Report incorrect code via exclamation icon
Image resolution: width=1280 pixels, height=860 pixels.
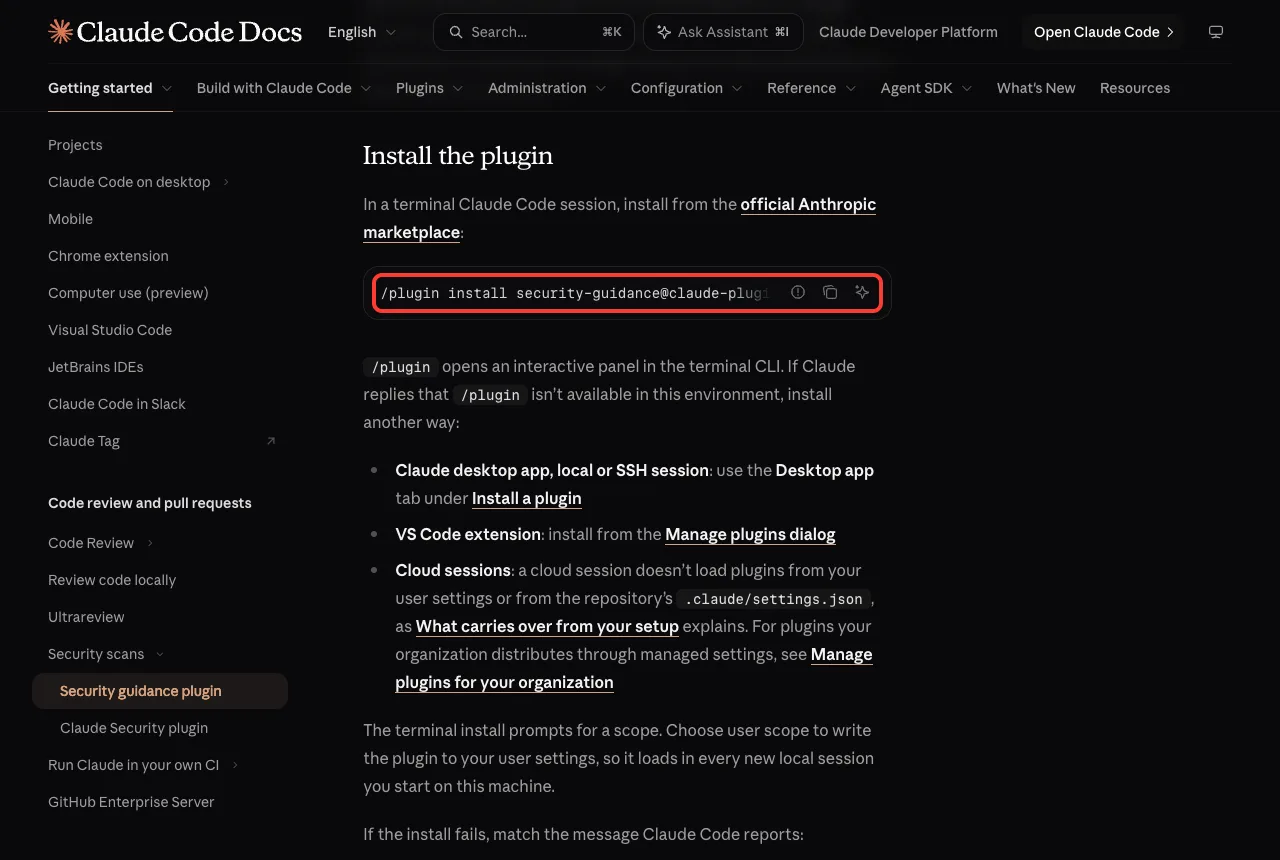(798, 293)
